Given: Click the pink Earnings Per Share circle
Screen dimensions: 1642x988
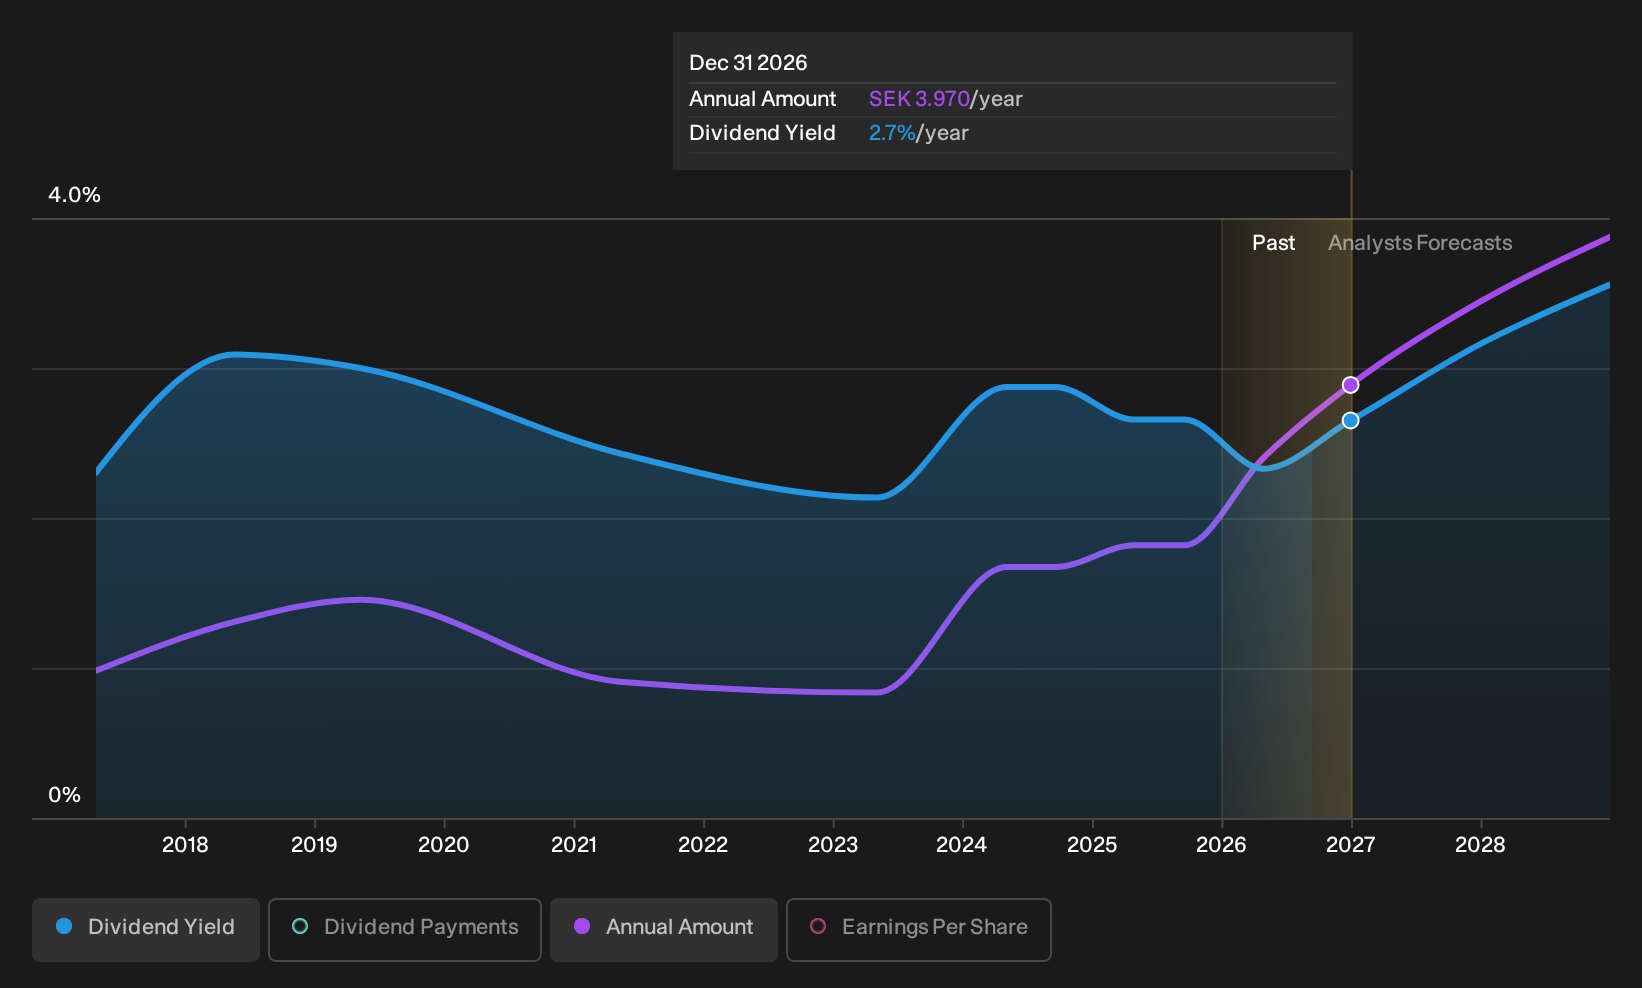Looking at the screenshot, I should [818, 926].
